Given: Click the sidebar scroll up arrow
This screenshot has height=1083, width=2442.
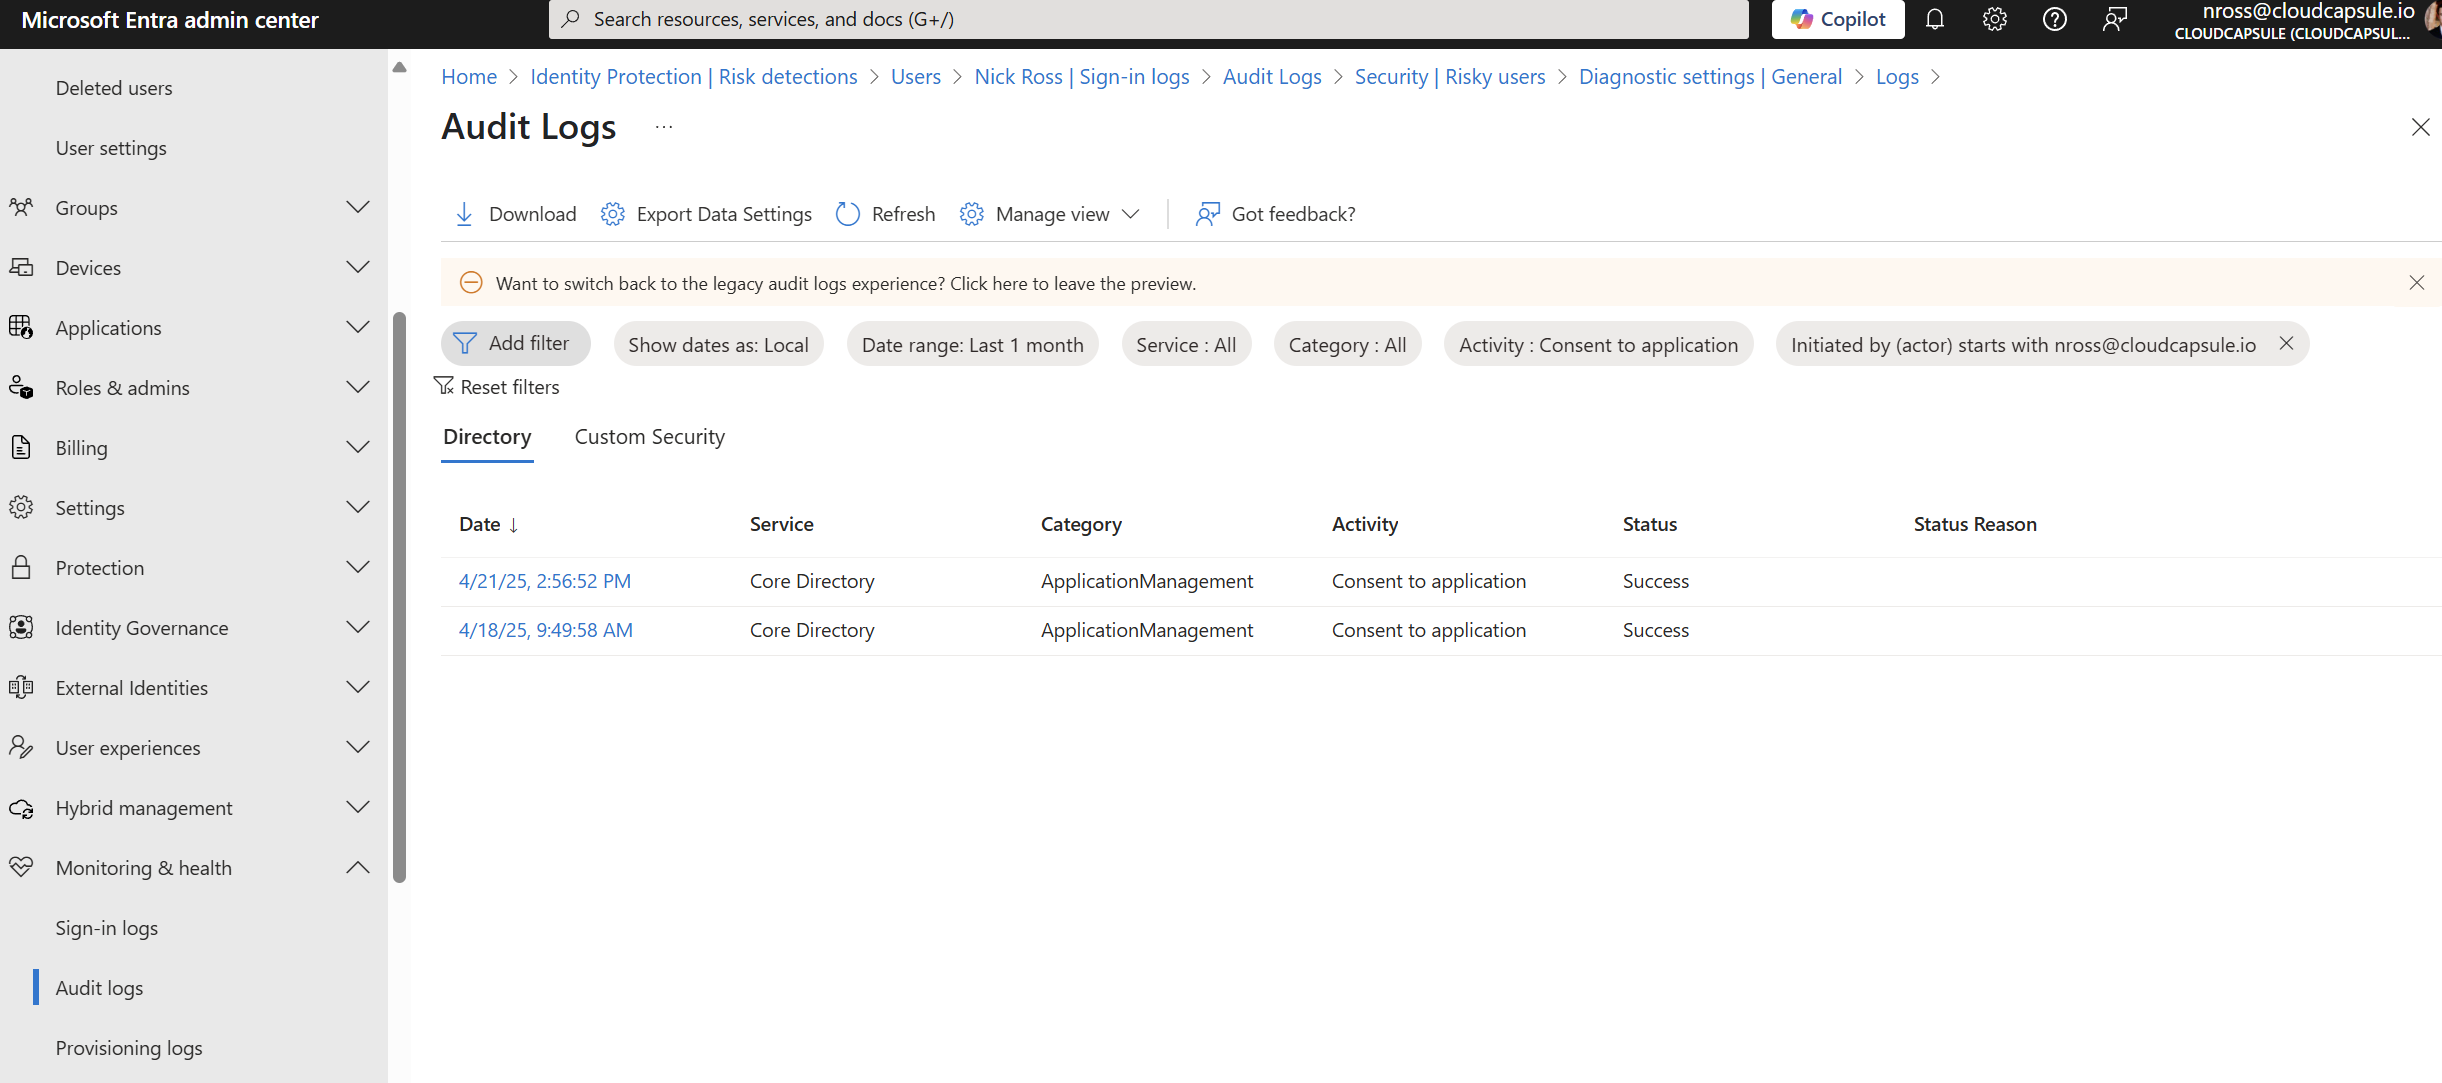Looking at the screenshot, I should tap(400, 68).
